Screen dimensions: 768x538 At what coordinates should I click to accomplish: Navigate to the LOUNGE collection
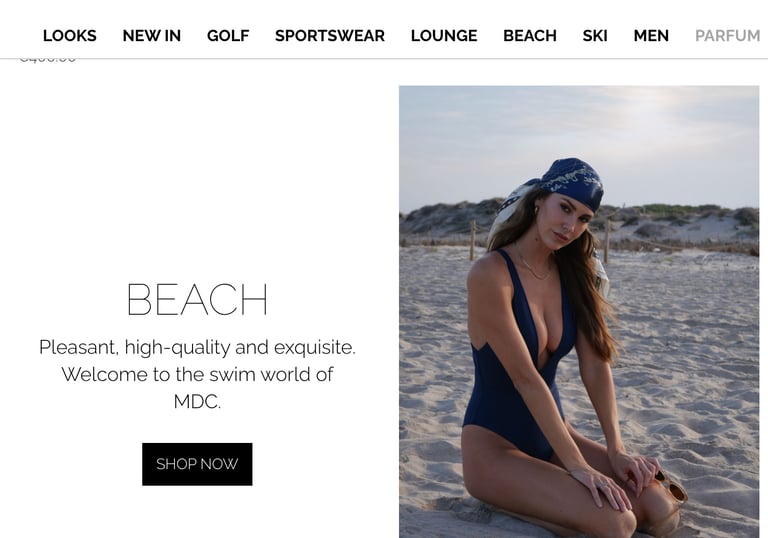click(444, 36)
